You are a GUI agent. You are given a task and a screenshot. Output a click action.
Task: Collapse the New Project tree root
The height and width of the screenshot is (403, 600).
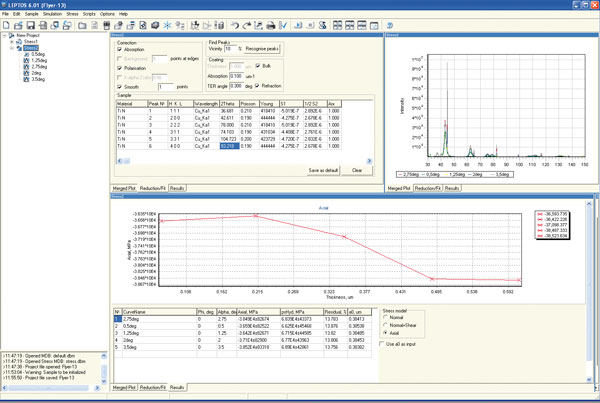[5, 35]
